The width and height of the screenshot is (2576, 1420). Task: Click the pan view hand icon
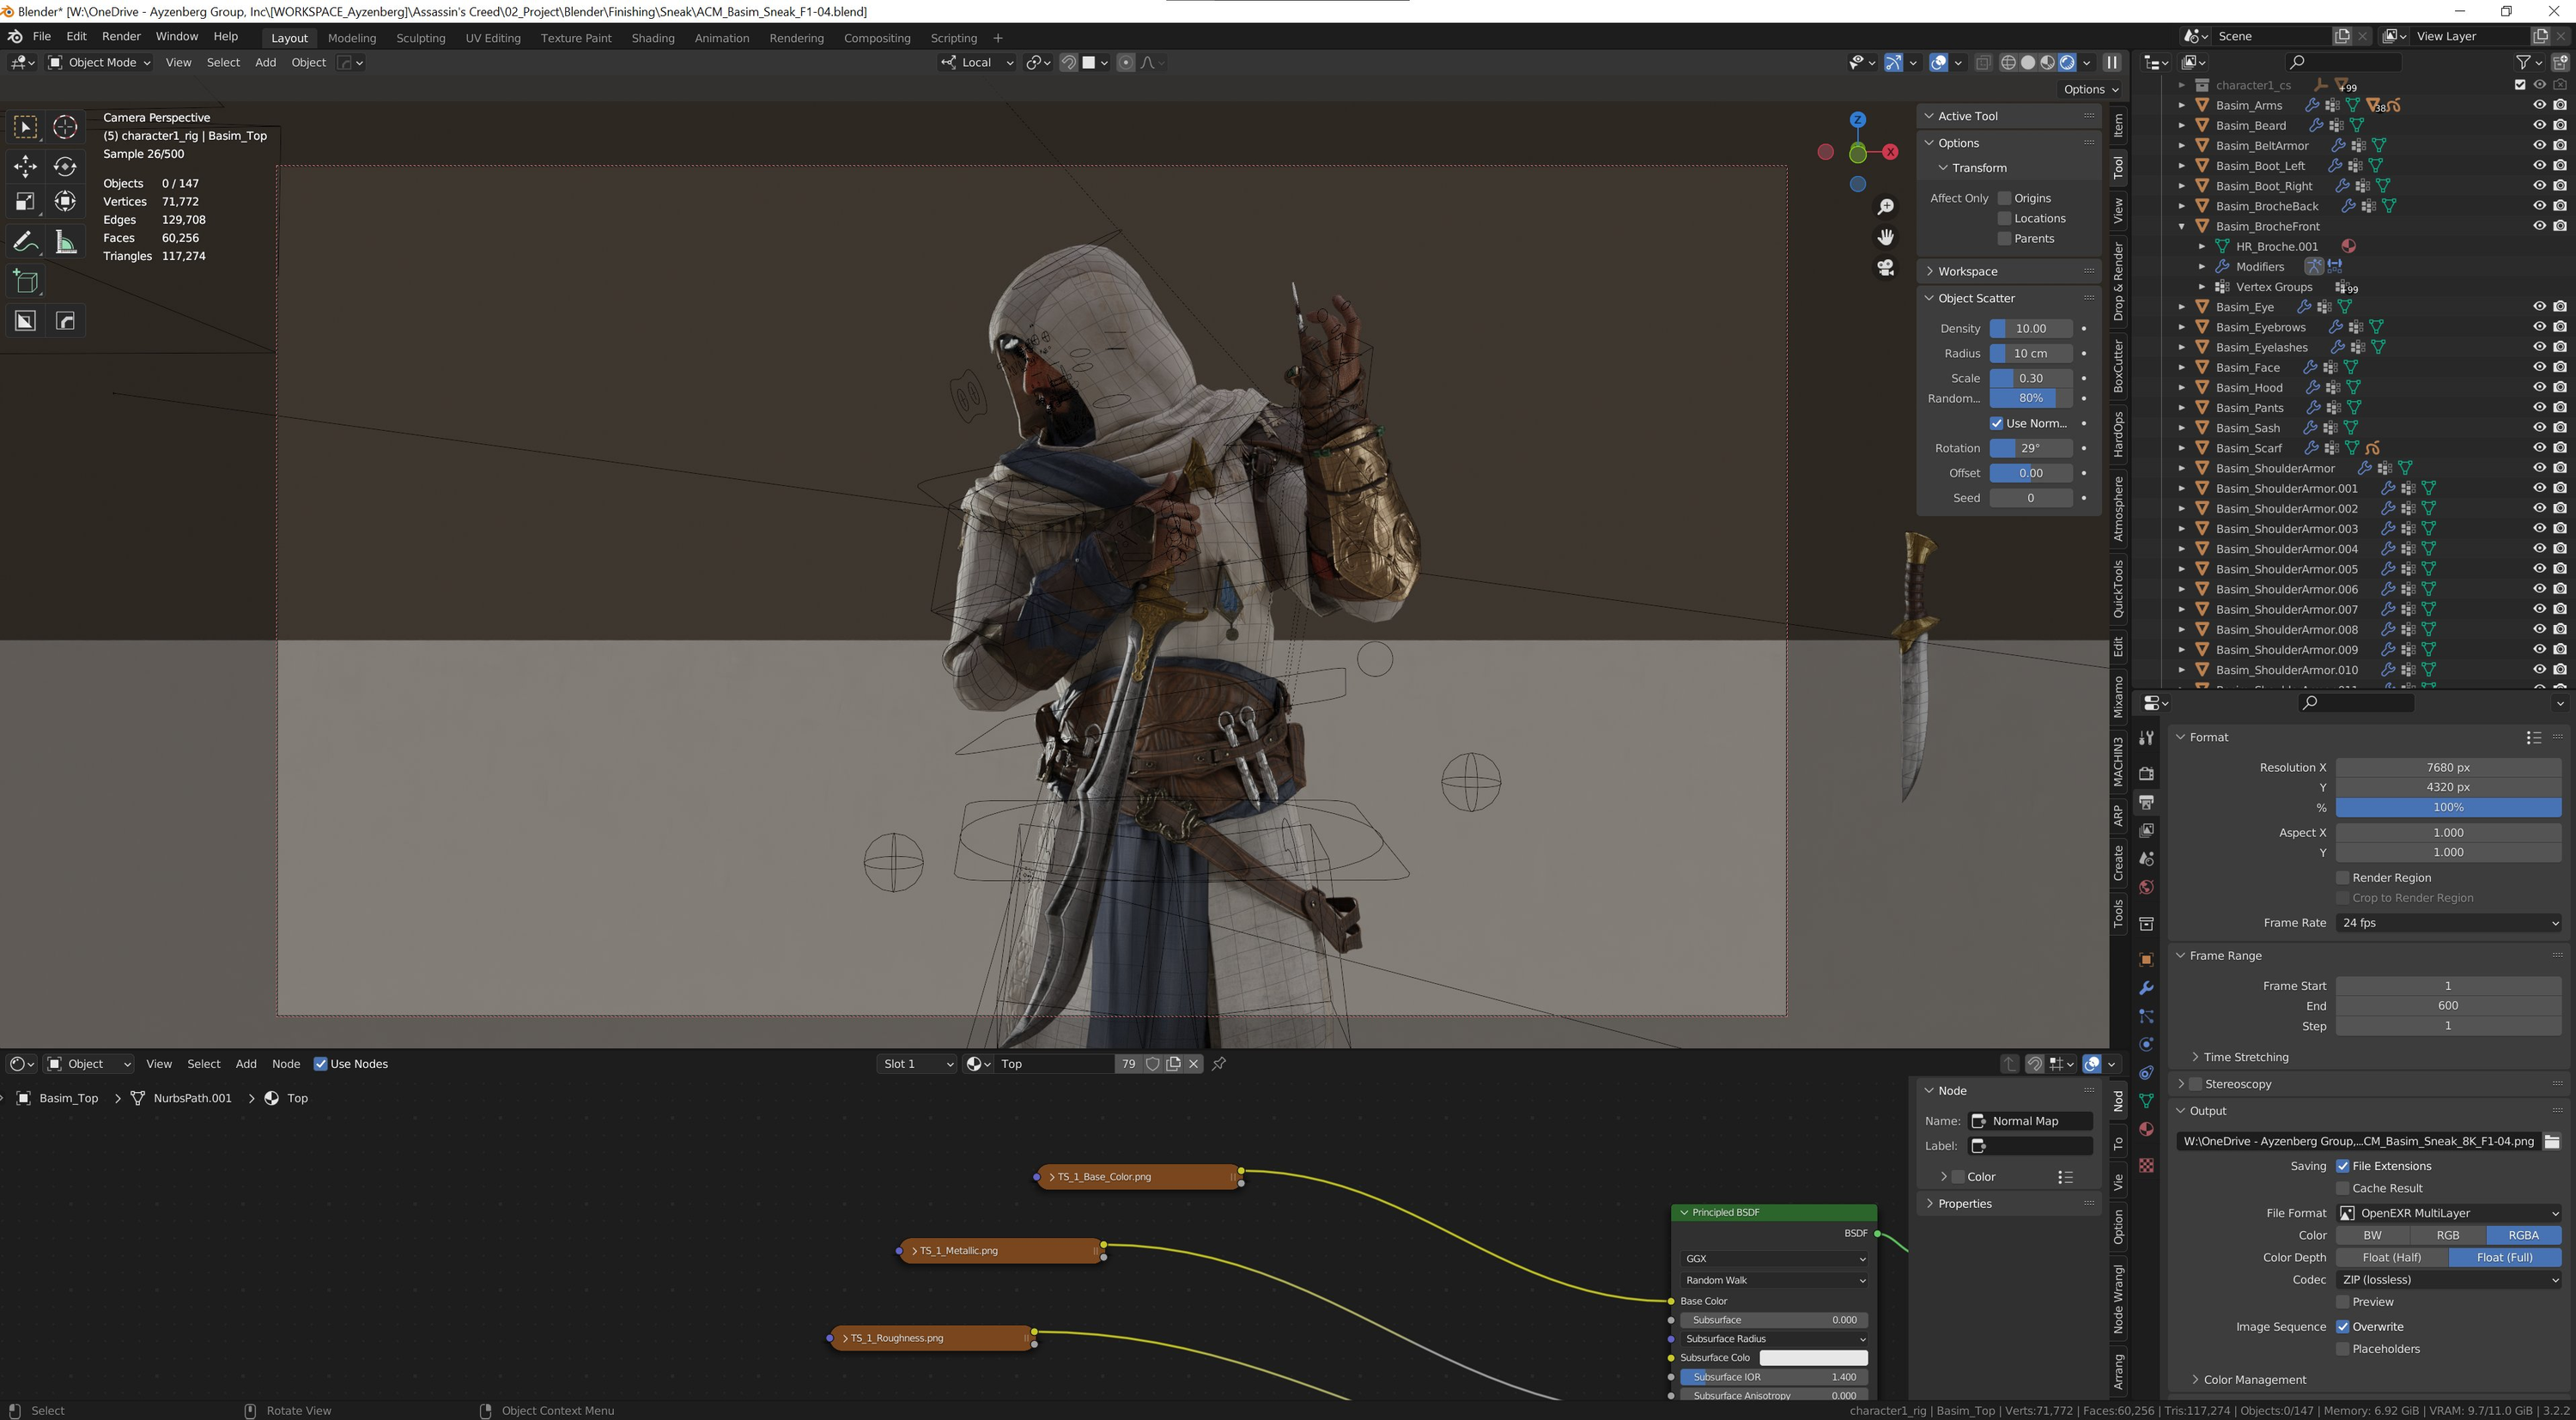tap(1885, 237)
